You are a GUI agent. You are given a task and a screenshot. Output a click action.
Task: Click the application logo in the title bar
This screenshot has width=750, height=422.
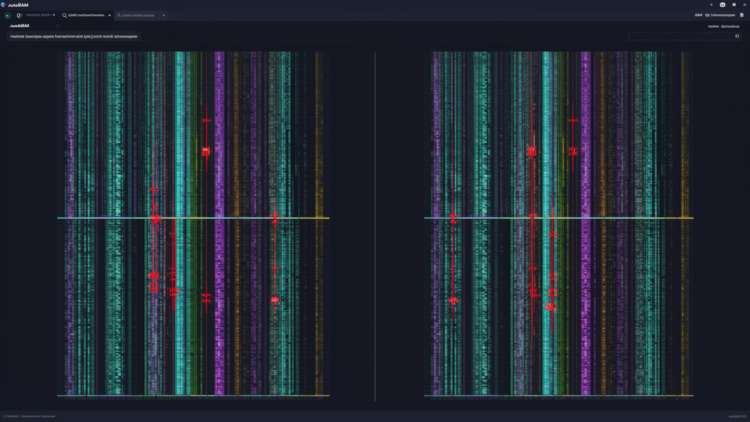coord(3,5)
